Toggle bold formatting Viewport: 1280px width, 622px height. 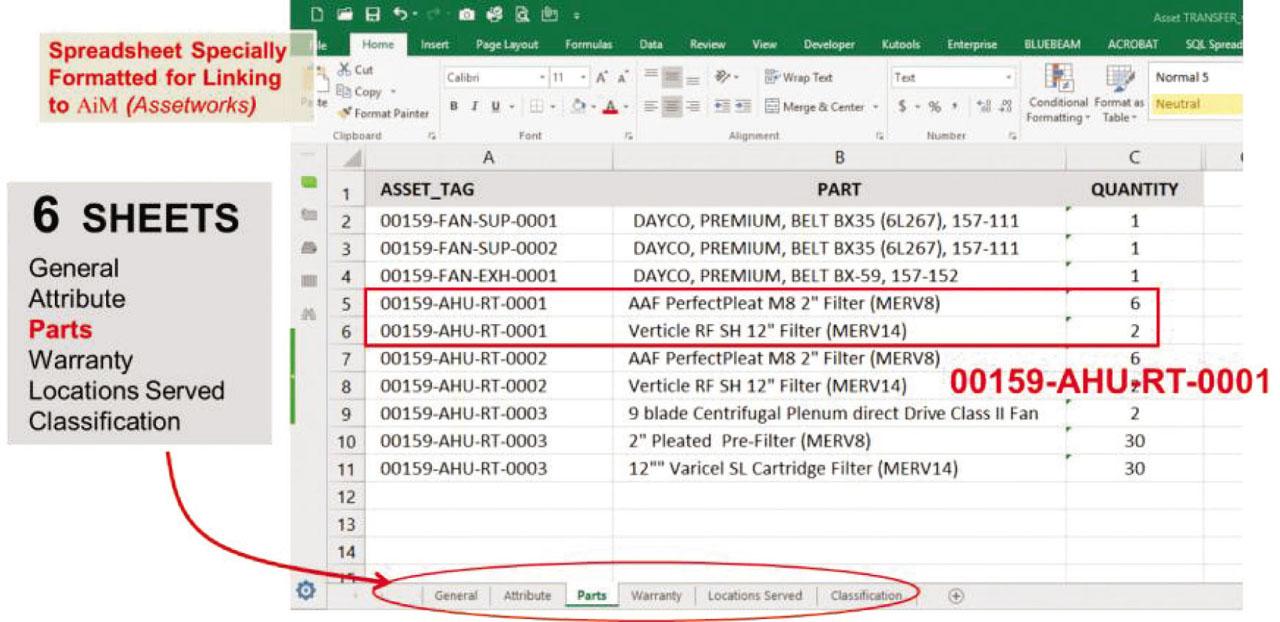453,106
